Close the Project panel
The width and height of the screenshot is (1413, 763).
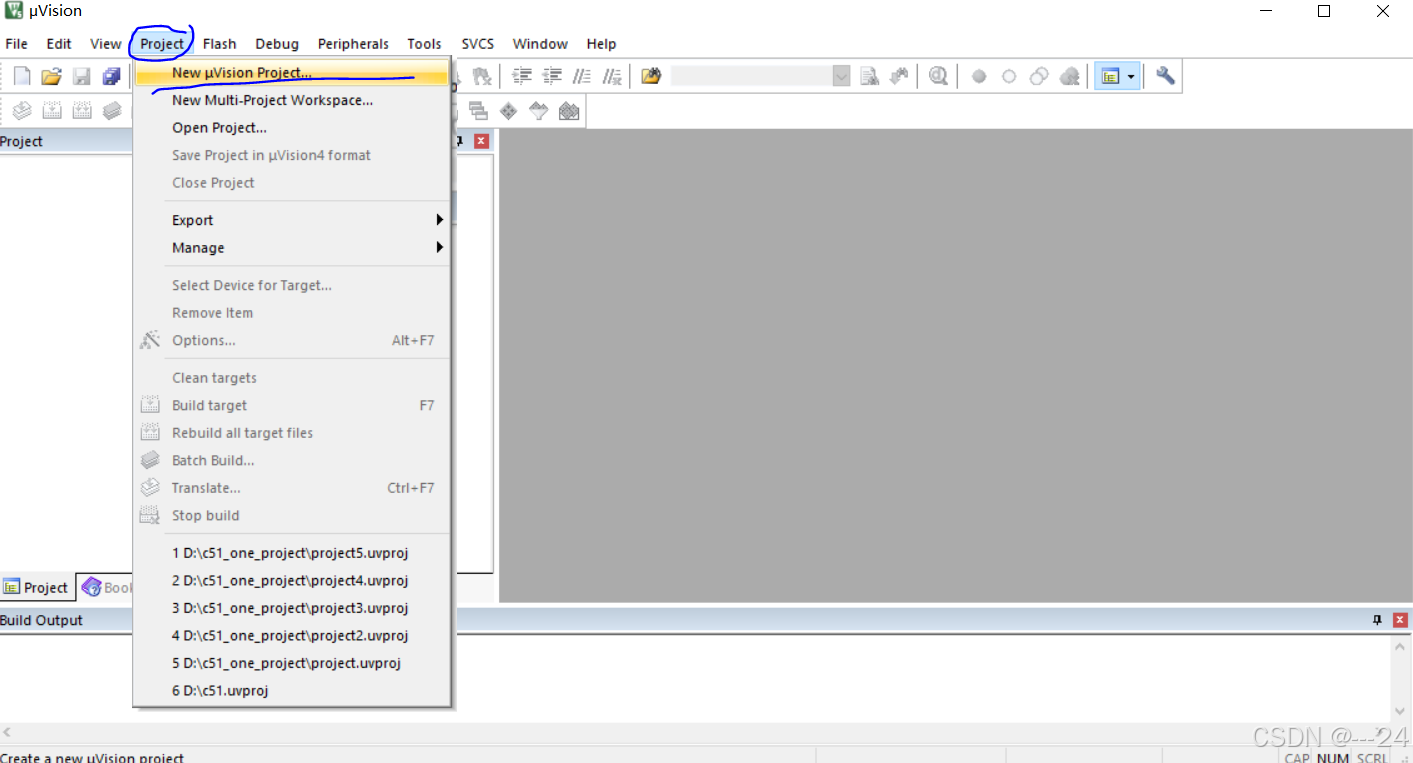coord(481,141)
